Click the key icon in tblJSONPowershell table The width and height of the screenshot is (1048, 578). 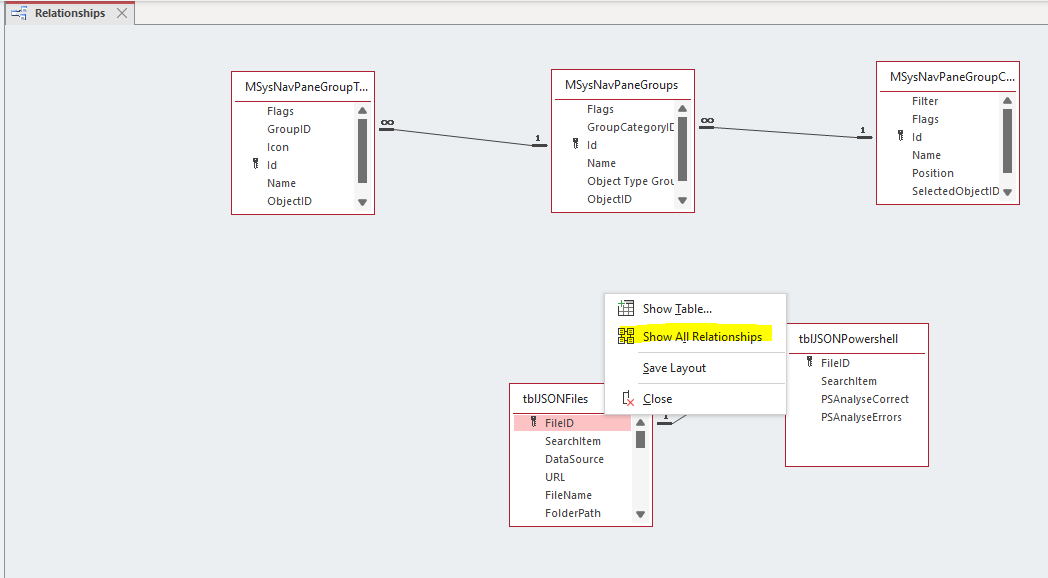point(809,362)
